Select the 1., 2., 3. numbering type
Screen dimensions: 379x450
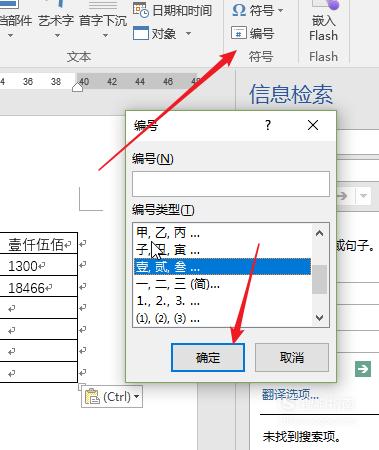222,301
